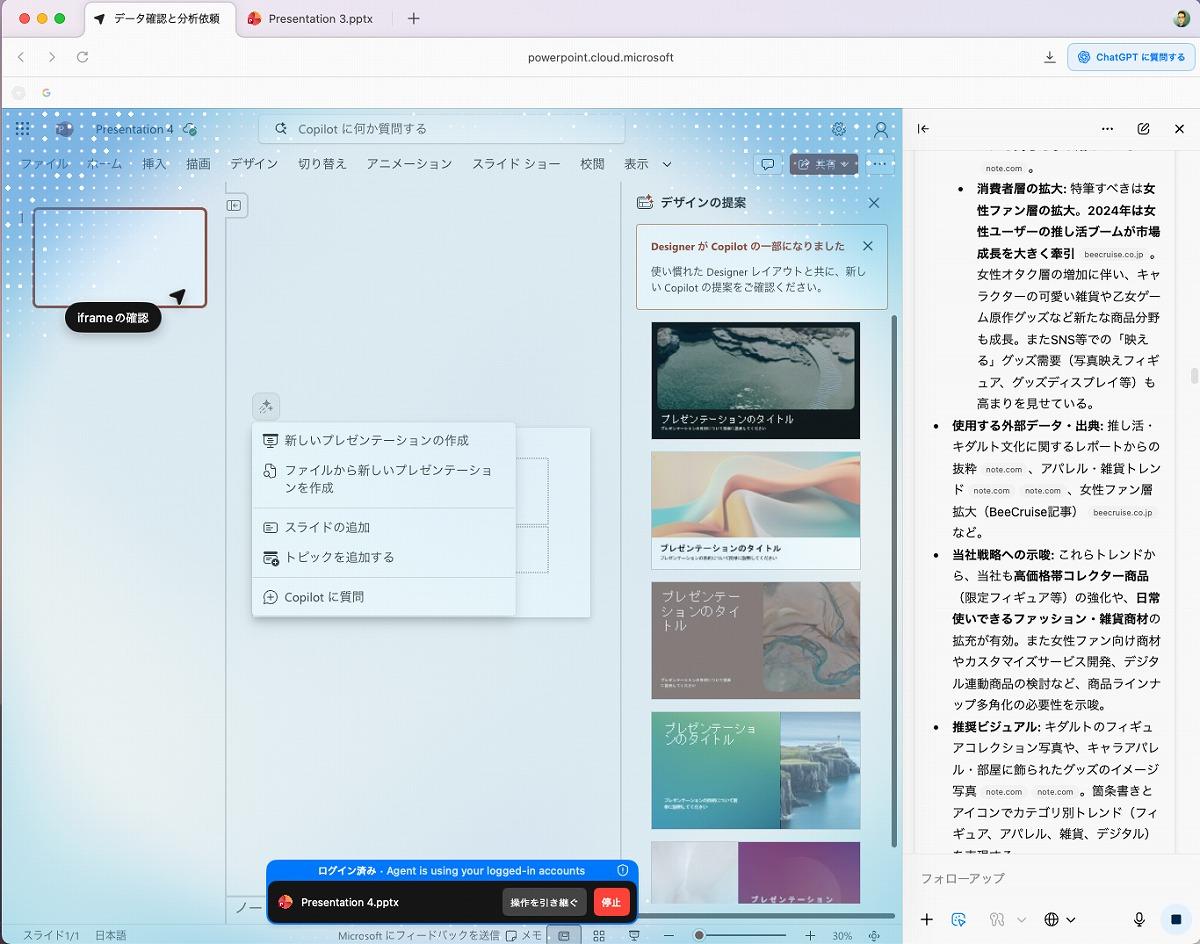This screenshot has height=944, width=1200.
Task: Expand the ribbon tabs overflow chevron
Action: (x=667, y=164)
